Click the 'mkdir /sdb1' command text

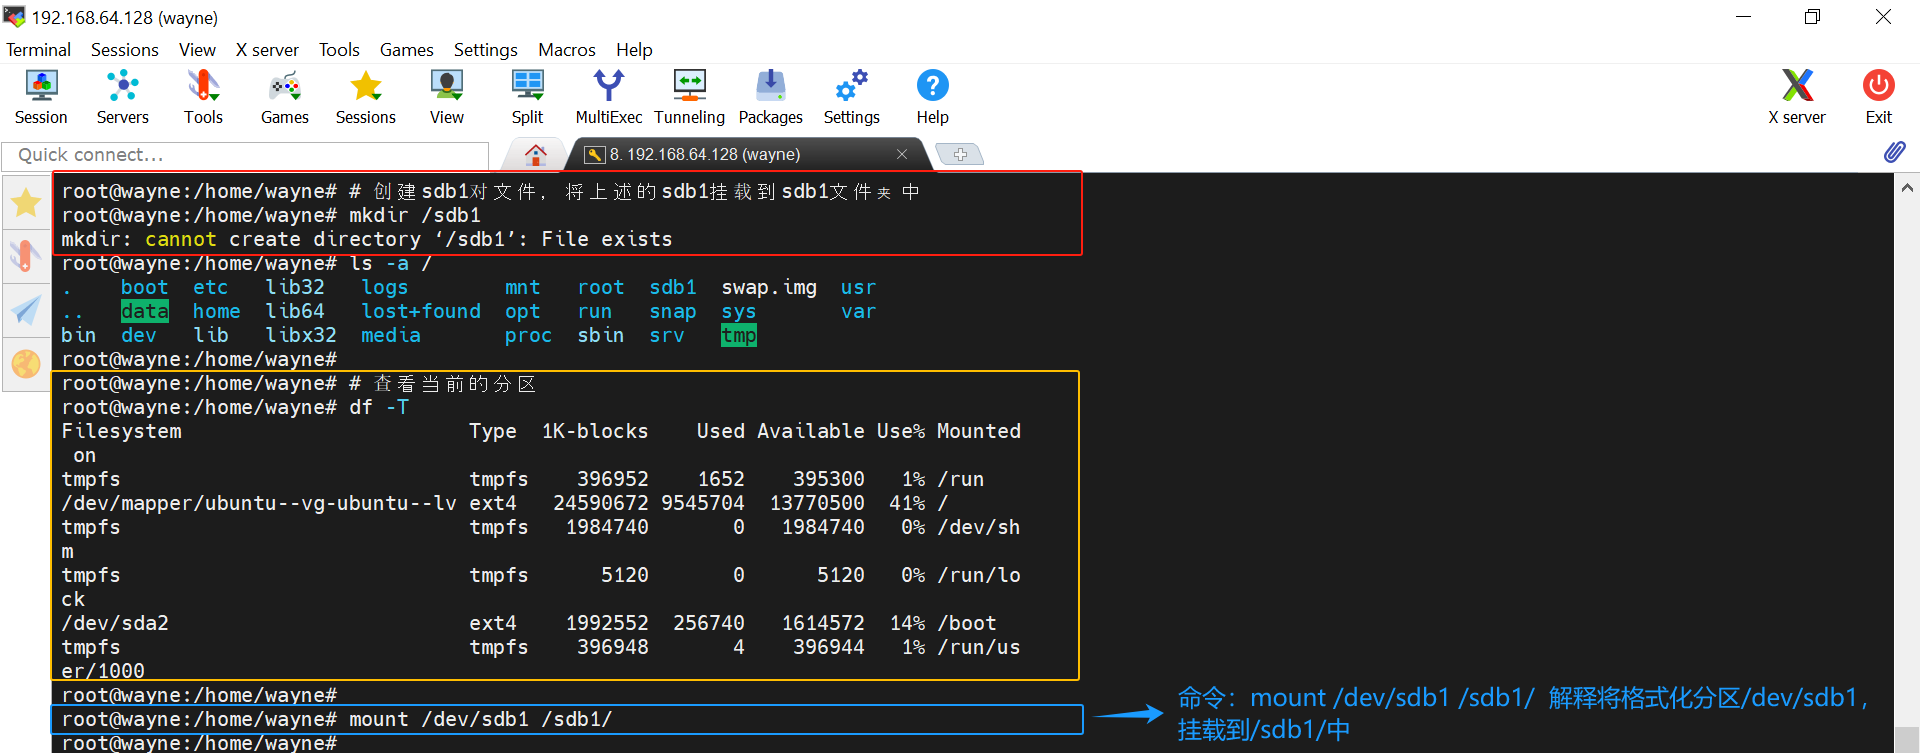415,215
